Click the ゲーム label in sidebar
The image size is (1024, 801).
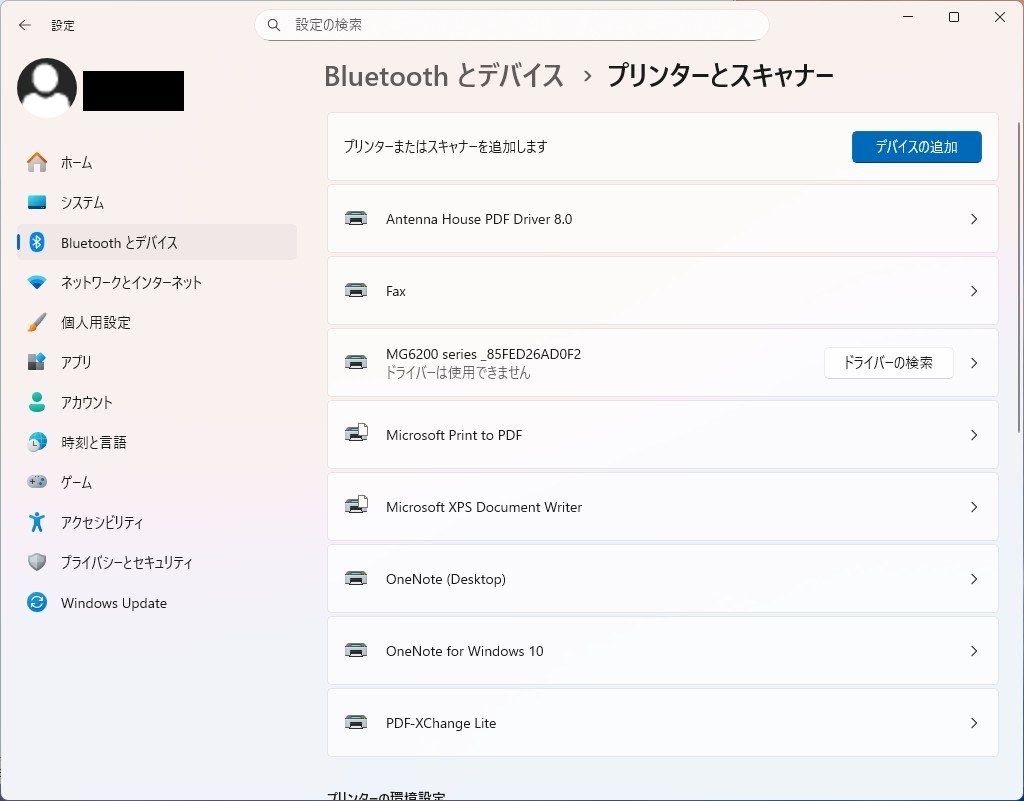[76, 482]
